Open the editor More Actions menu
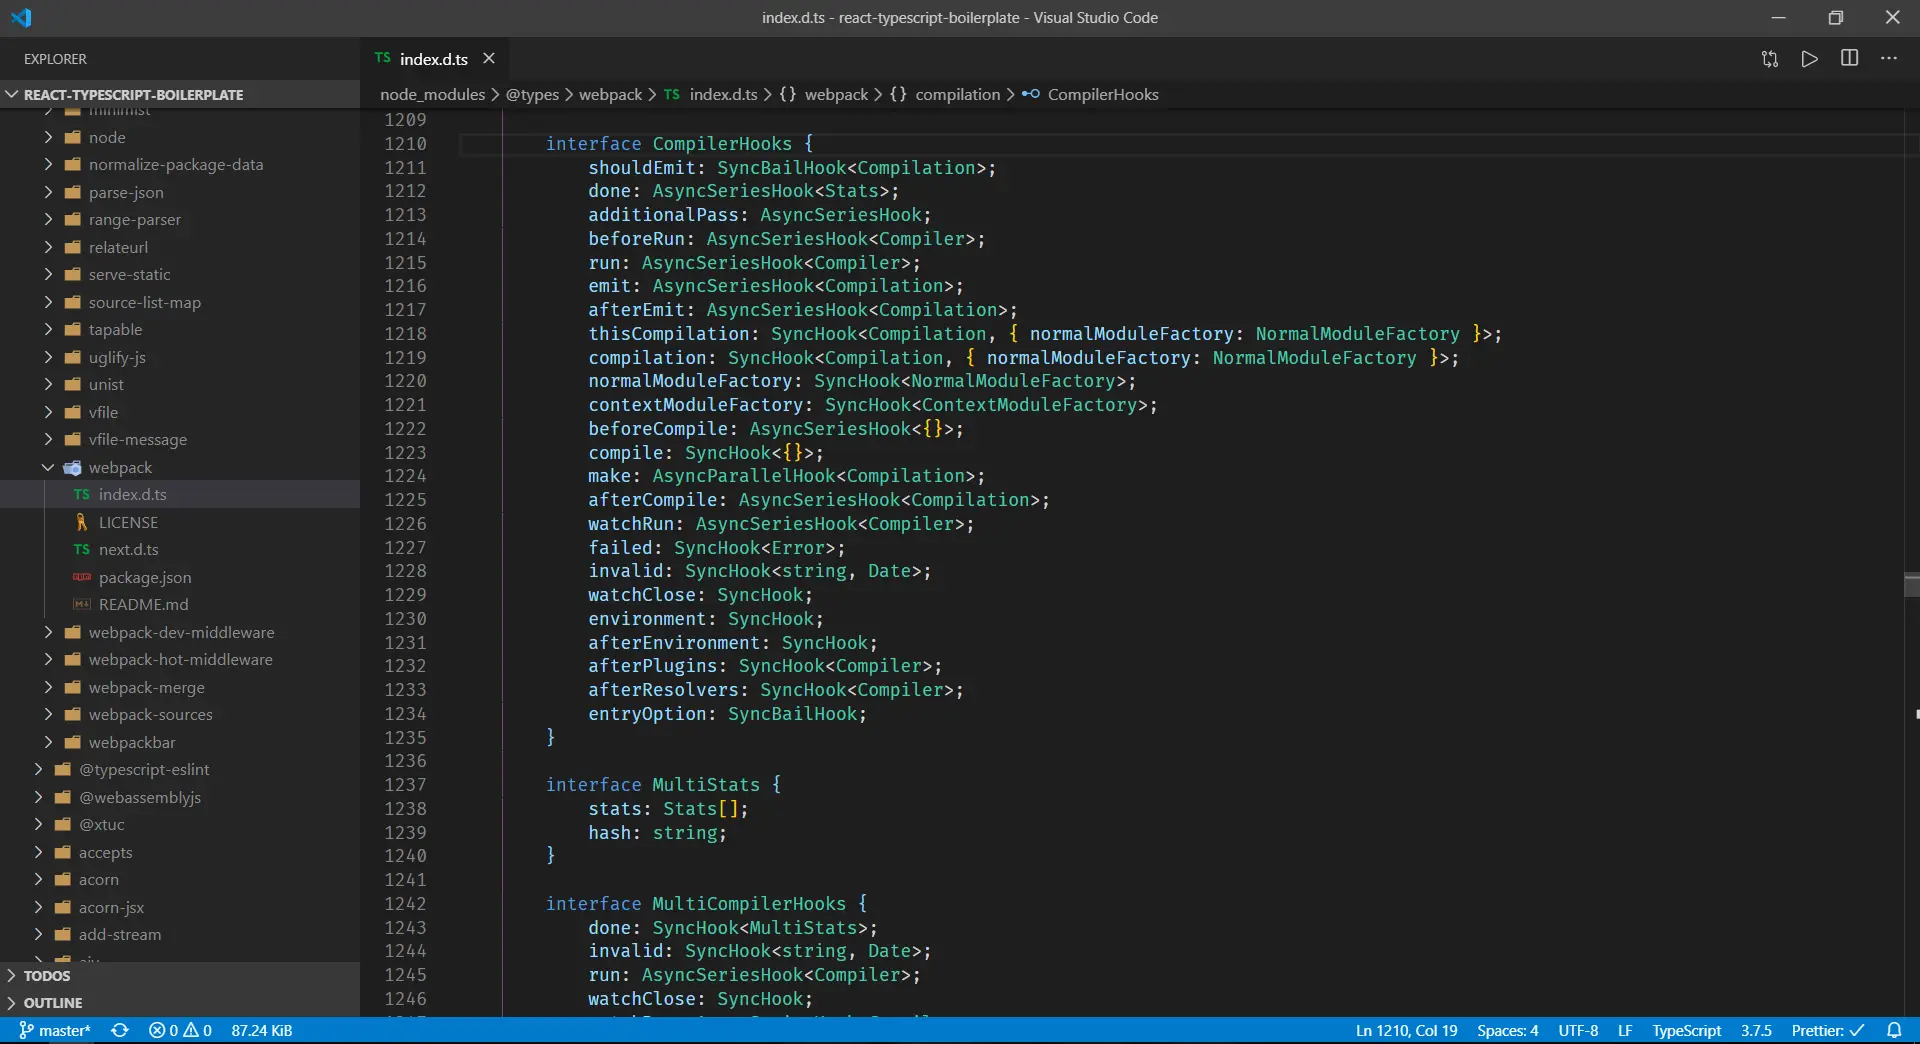1920x1044 pixels. [x=1889, y=59]
